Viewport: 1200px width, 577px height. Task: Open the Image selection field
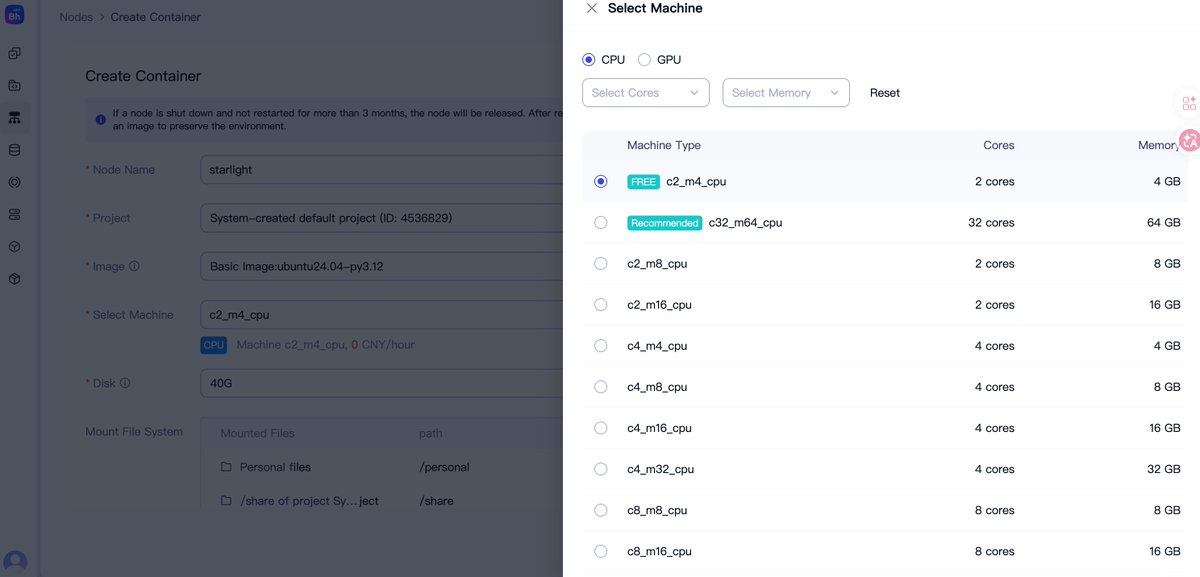pyautogui.click(x=381, y=267)
